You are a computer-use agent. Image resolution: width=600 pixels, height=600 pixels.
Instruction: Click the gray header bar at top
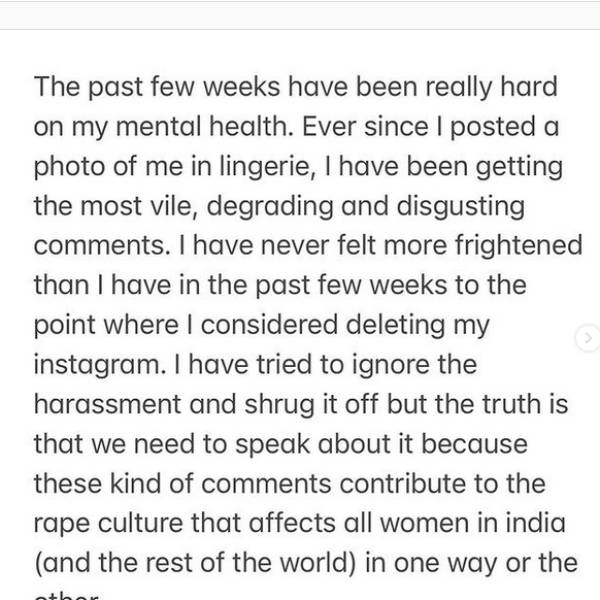[300, 14]
